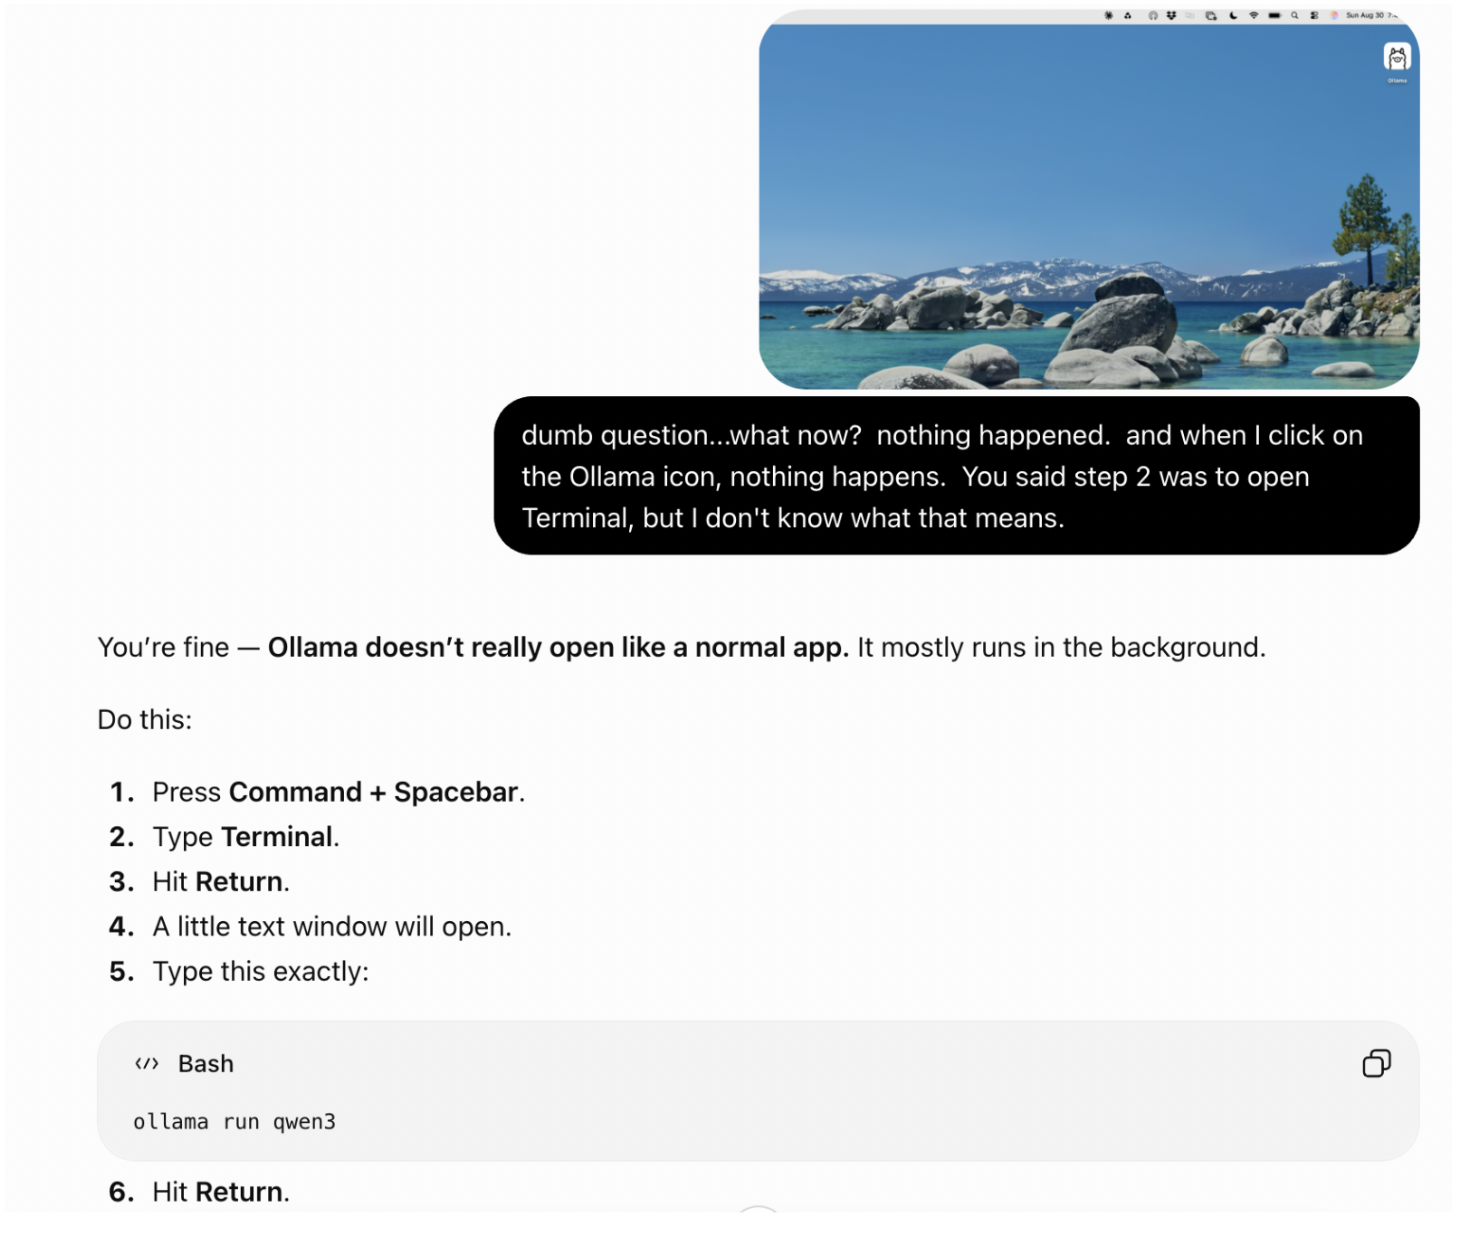The height and width of the screenshot is (1250, 1478).
Task: Click the bold 'Return' in step 3
Action: click(x=239, y=882)
